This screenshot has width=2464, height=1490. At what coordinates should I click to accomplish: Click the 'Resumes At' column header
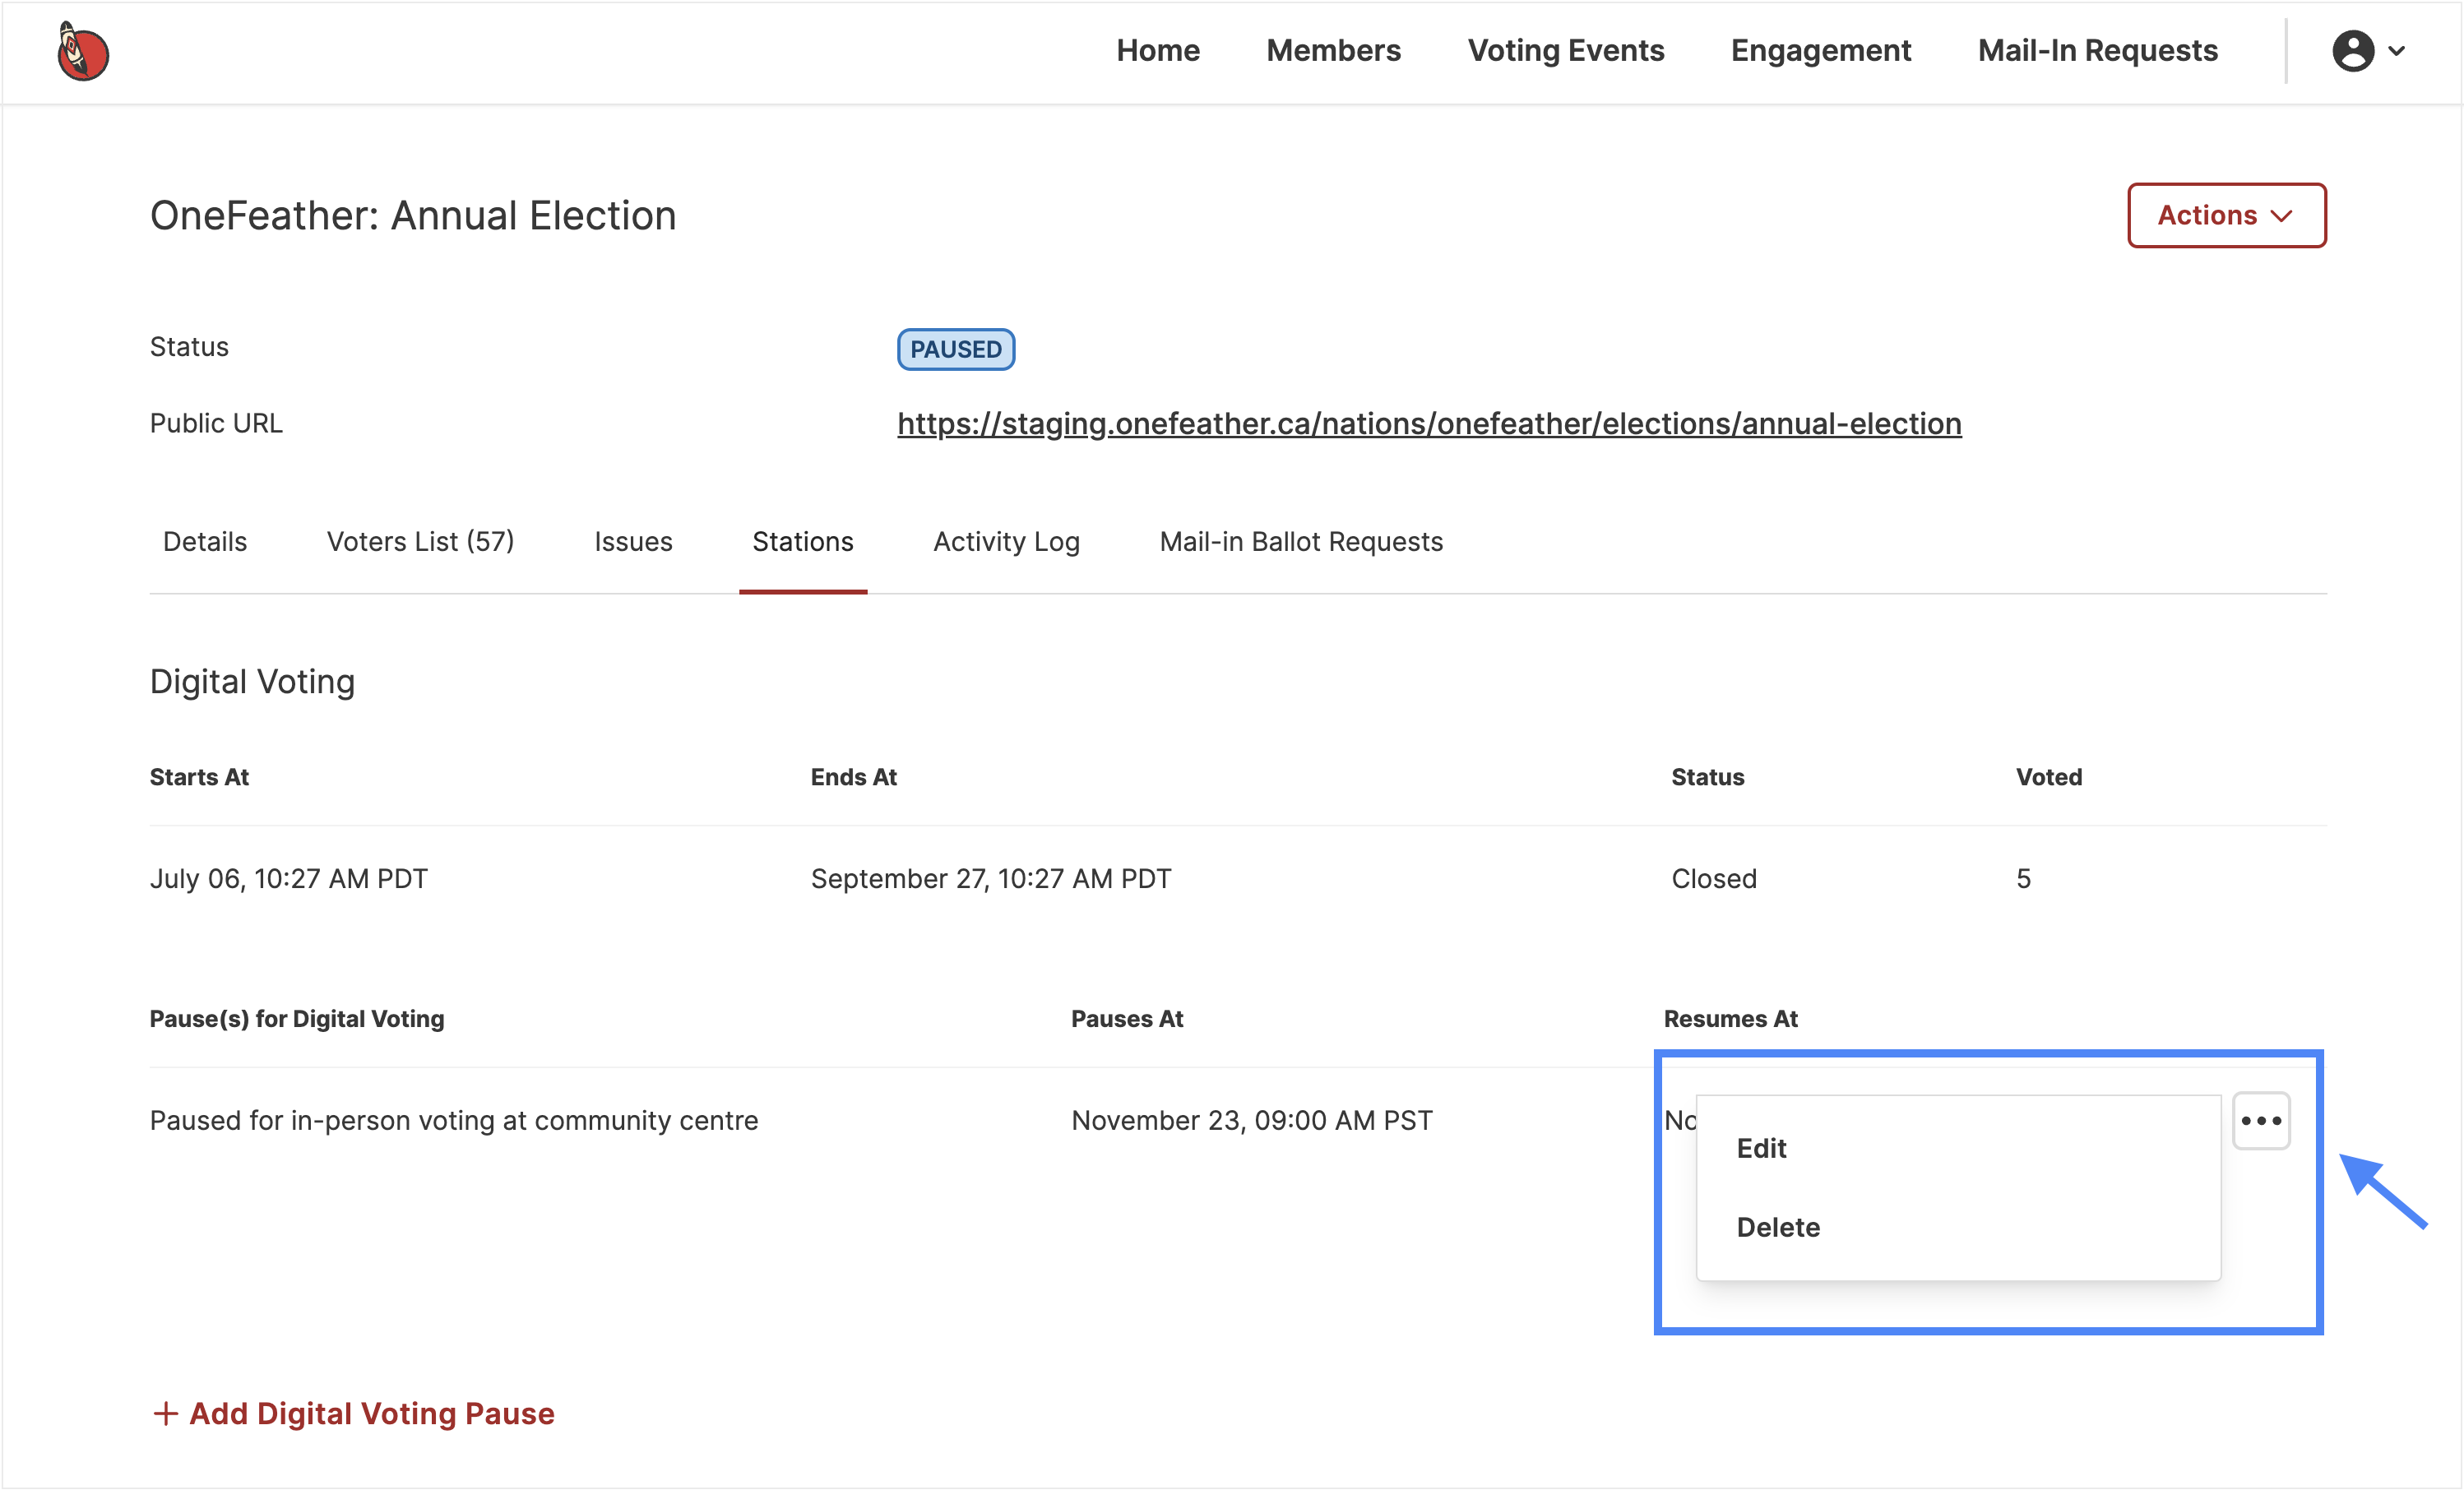(x=1731, y=1019)
